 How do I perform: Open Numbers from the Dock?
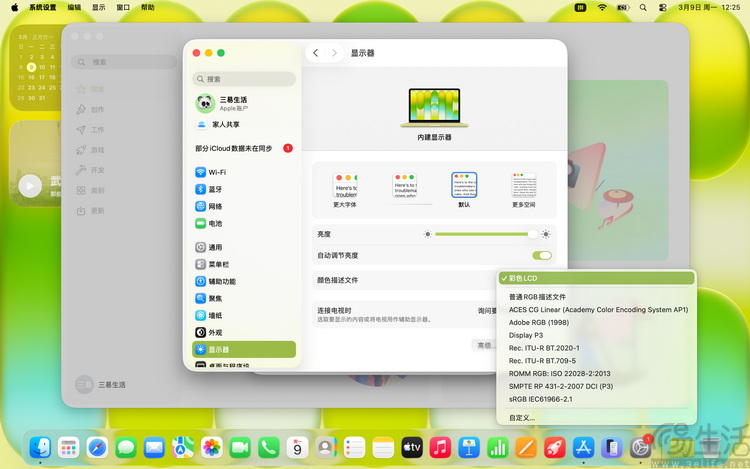tap(498, 448)
